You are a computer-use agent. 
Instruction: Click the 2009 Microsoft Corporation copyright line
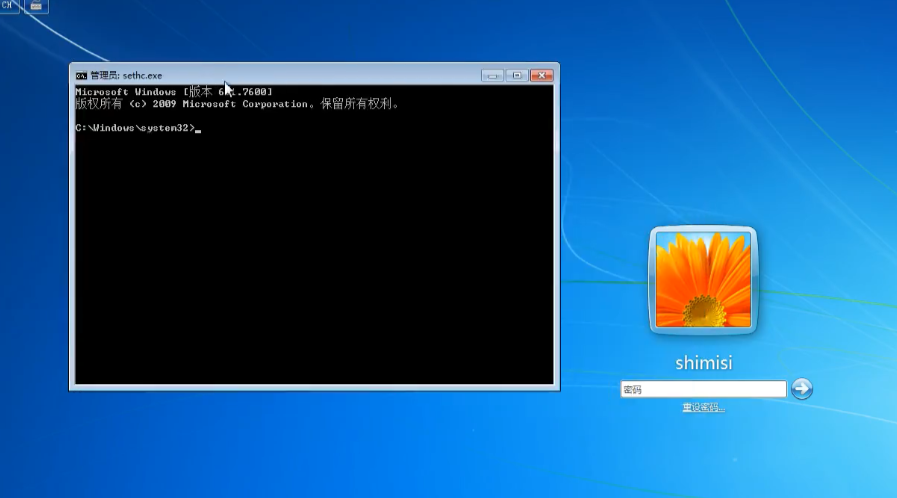point(237,104)
